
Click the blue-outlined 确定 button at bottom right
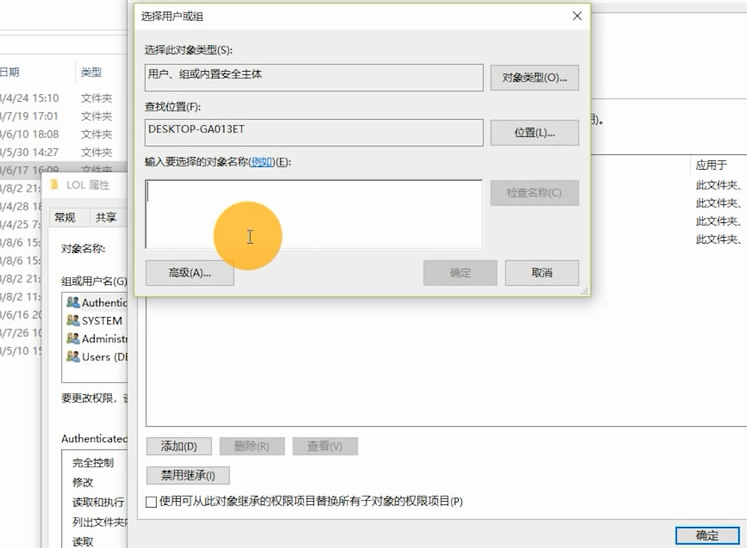click(x=706, y=536)
